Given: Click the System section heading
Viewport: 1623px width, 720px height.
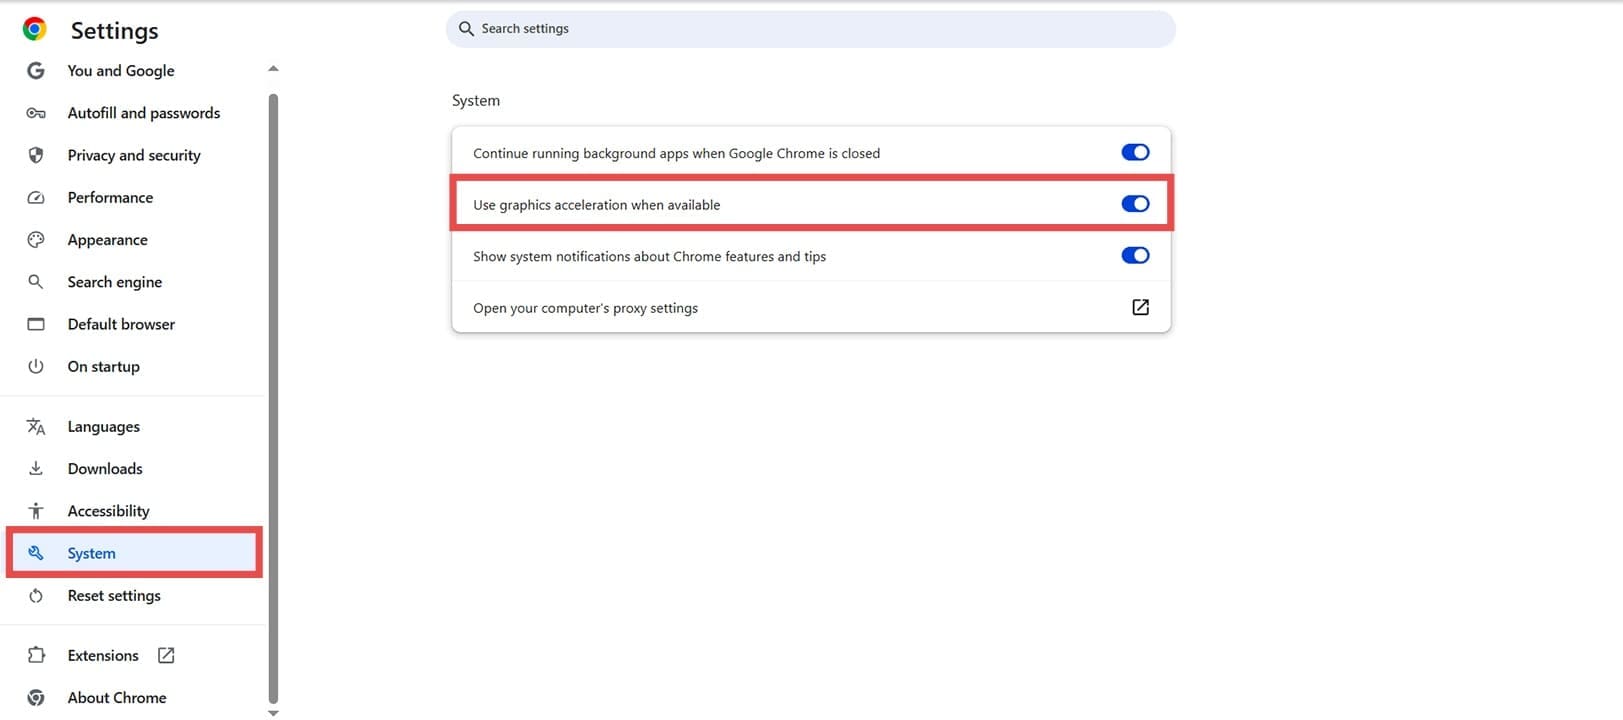Looking at the screenshot, I should [x=476, y=101].
